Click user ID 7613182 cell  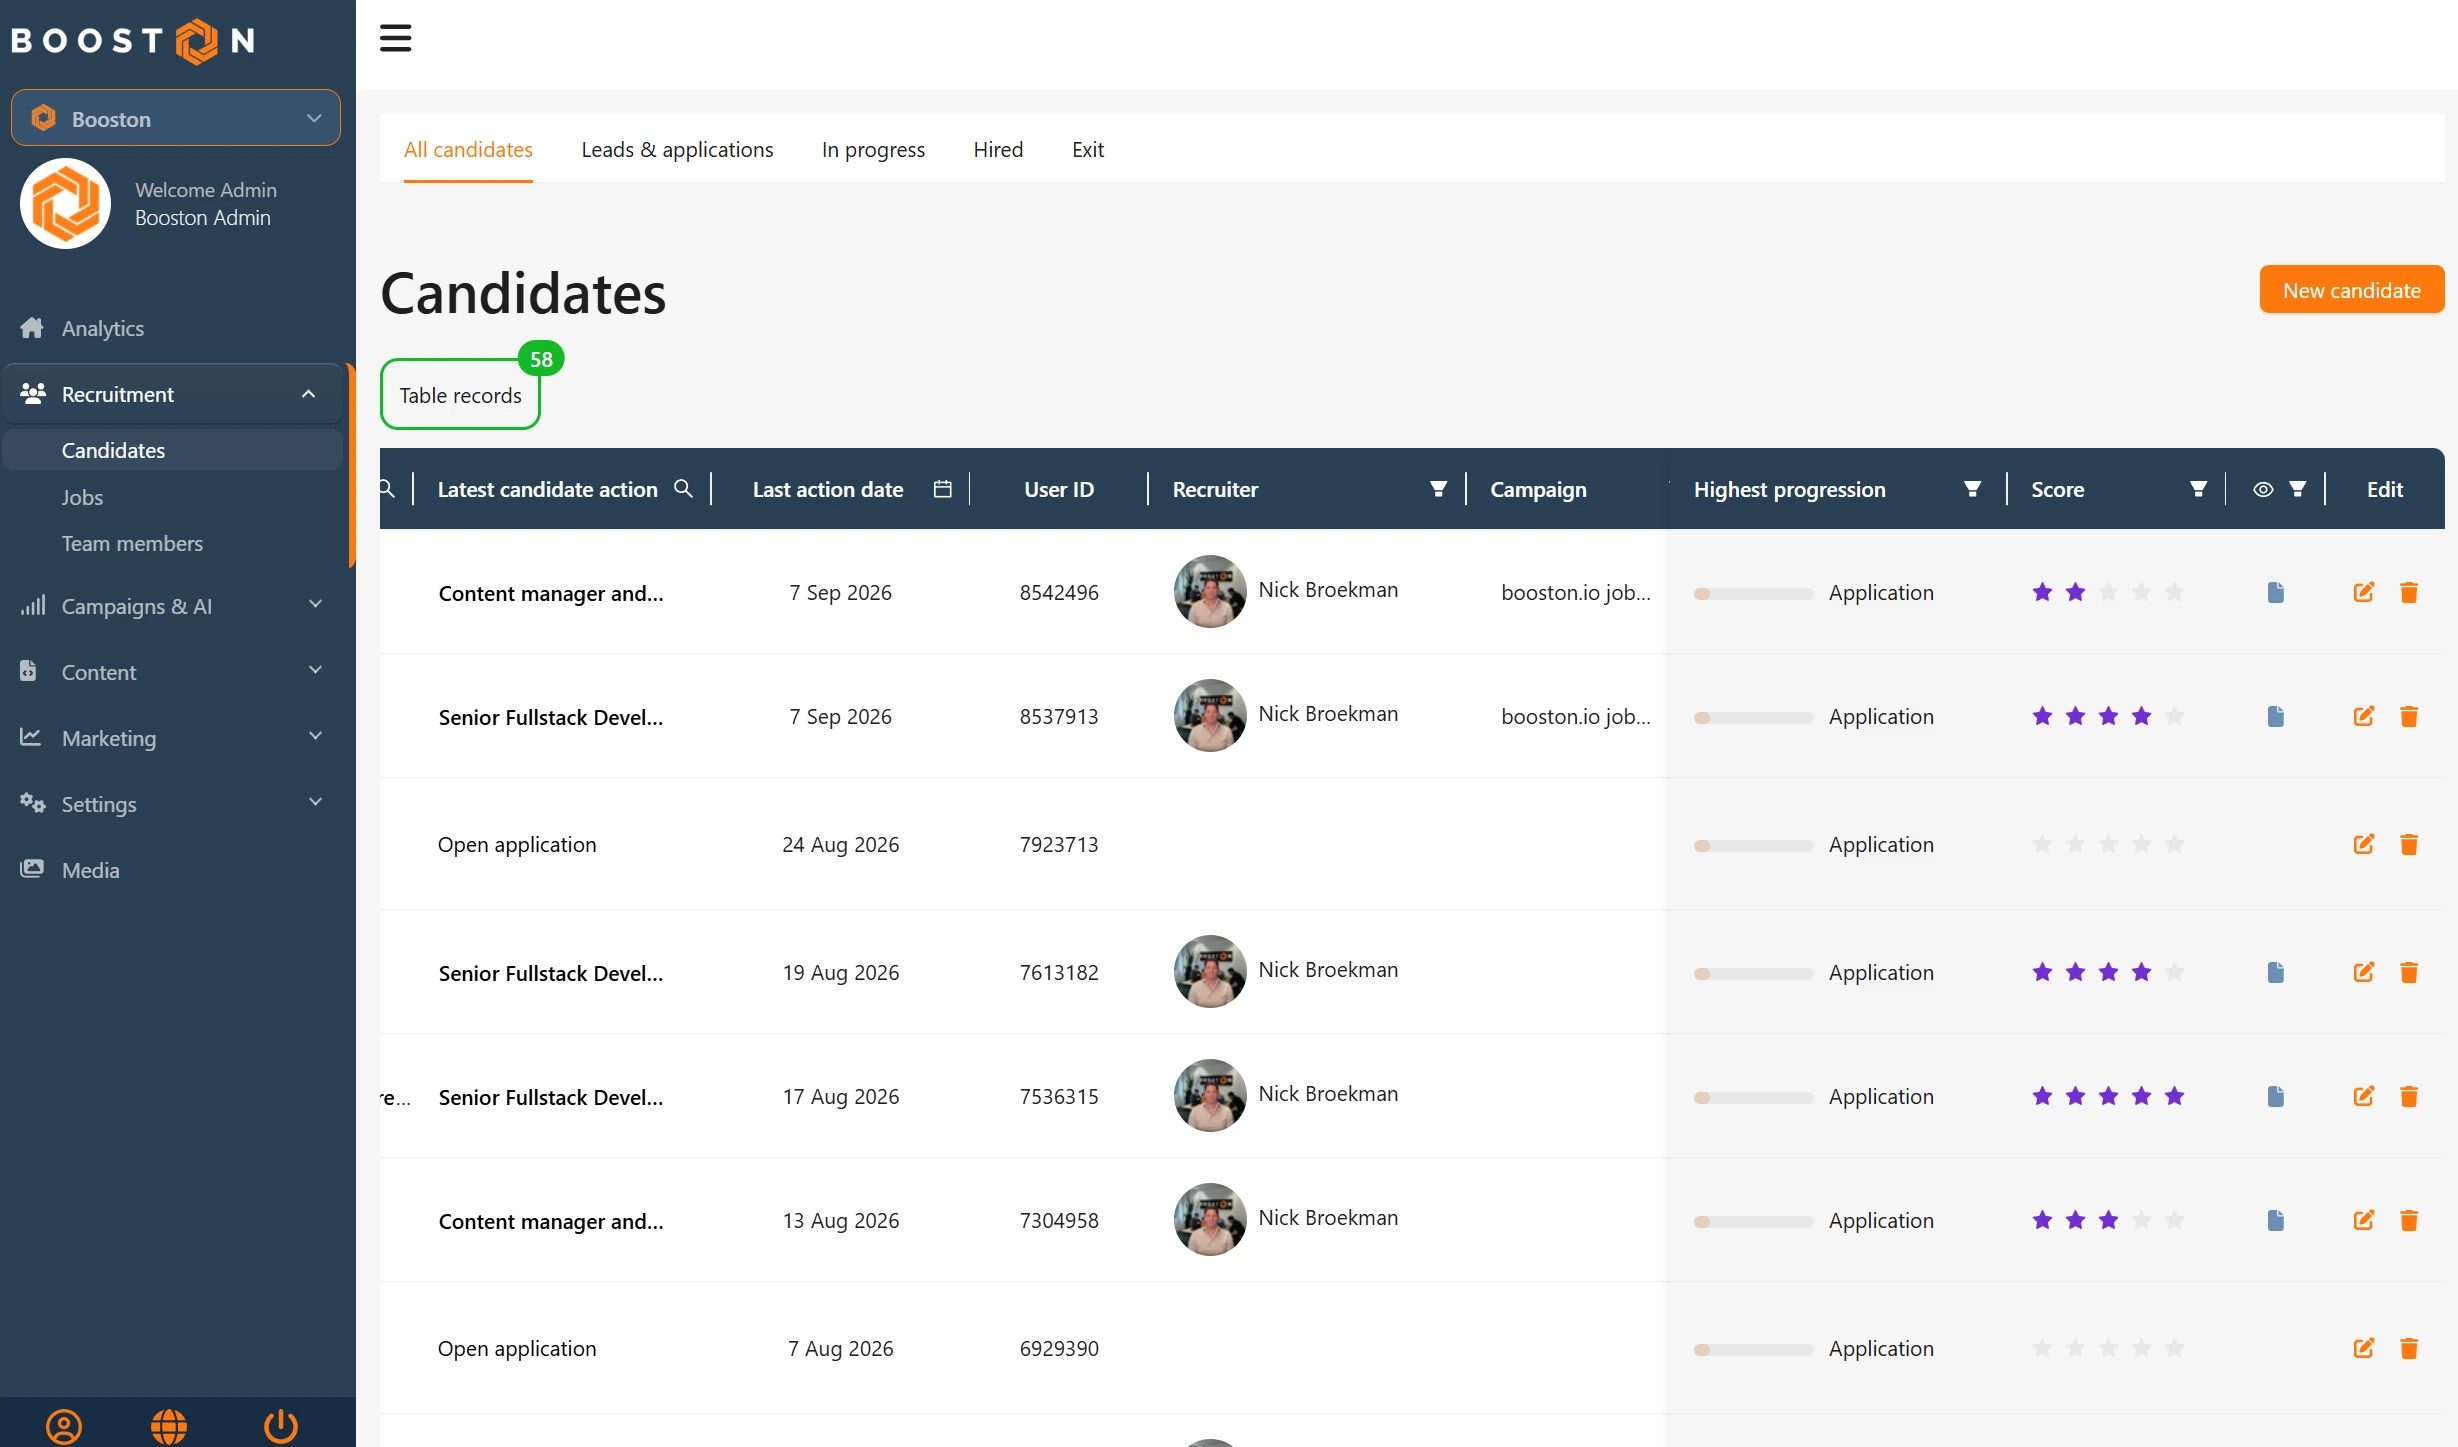click(1058, 972)
